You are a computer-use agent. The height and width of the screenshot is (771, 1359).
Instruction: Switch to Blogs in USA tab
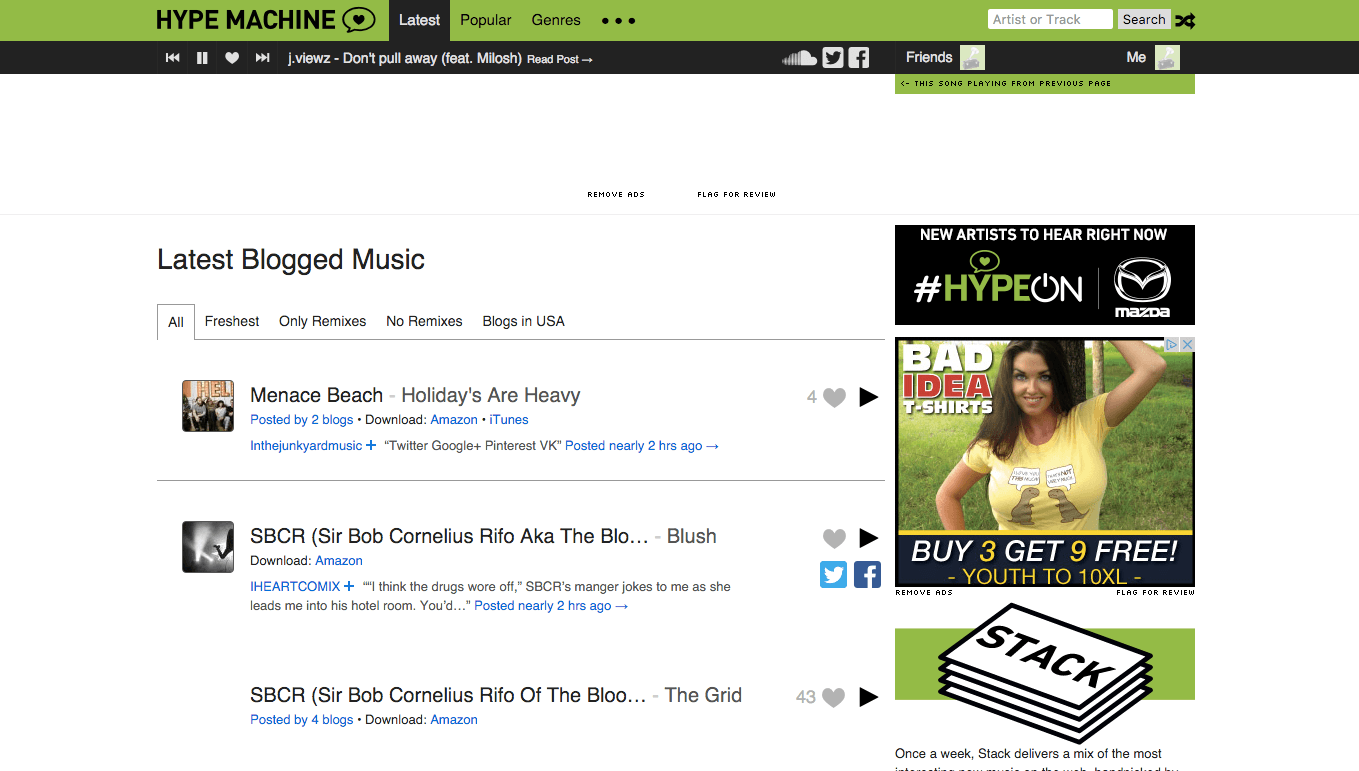click(524, 321)
